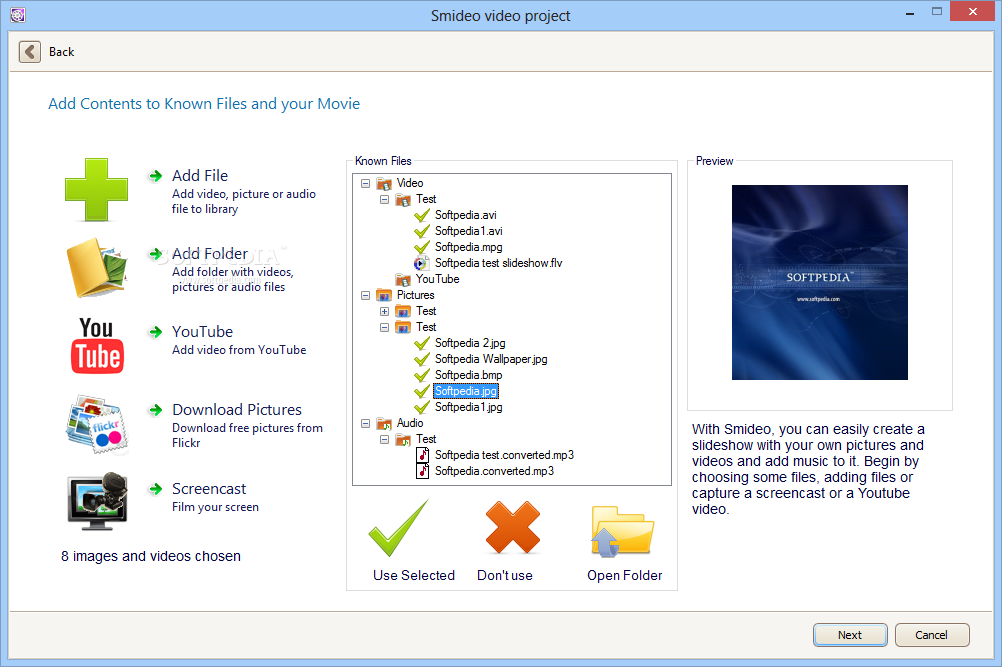Open the Download Pictures link

pyautogui.click(x=237, y=410)
